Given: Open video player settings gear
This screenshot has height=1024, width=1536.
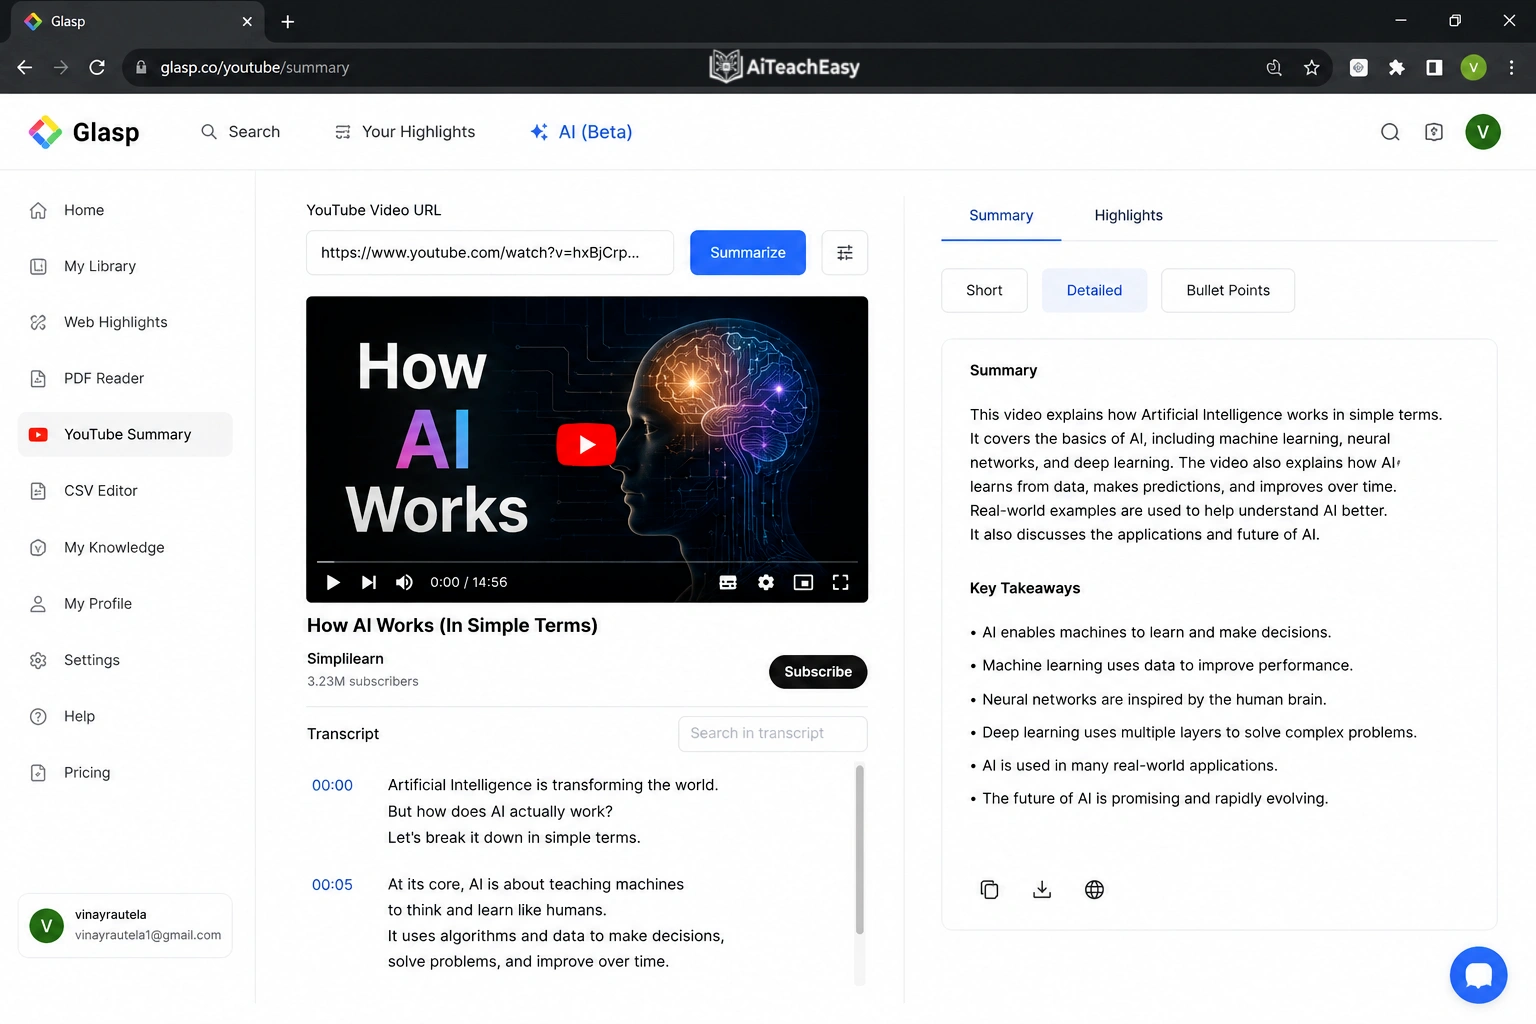Looking at the screenshot, I should tap(766, 582).
